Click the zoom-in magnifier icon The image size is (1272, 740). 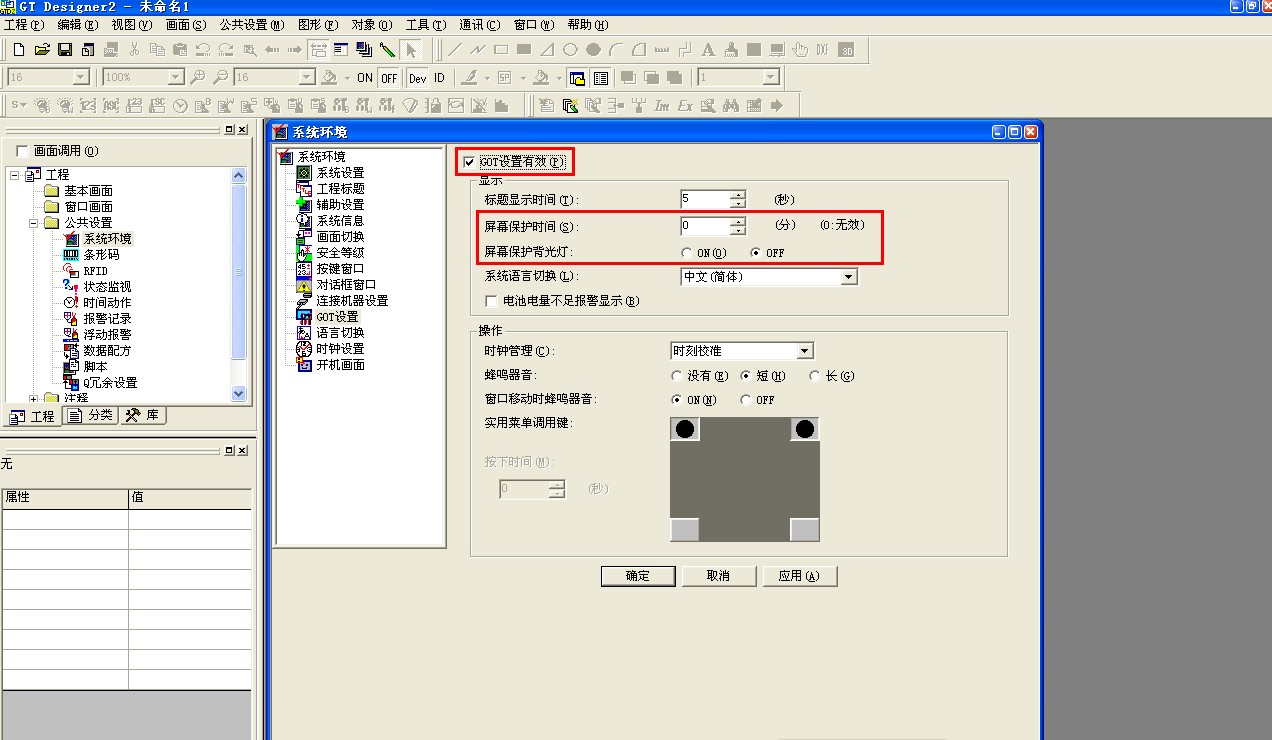point(198,77)
